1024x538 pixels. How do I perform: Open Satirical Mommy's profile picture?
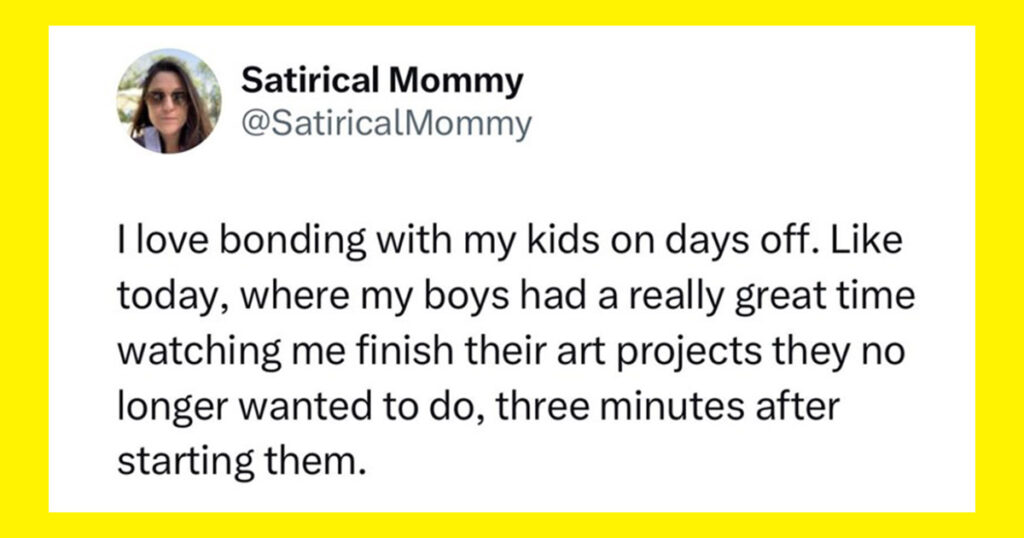click(x=169, y=101)
